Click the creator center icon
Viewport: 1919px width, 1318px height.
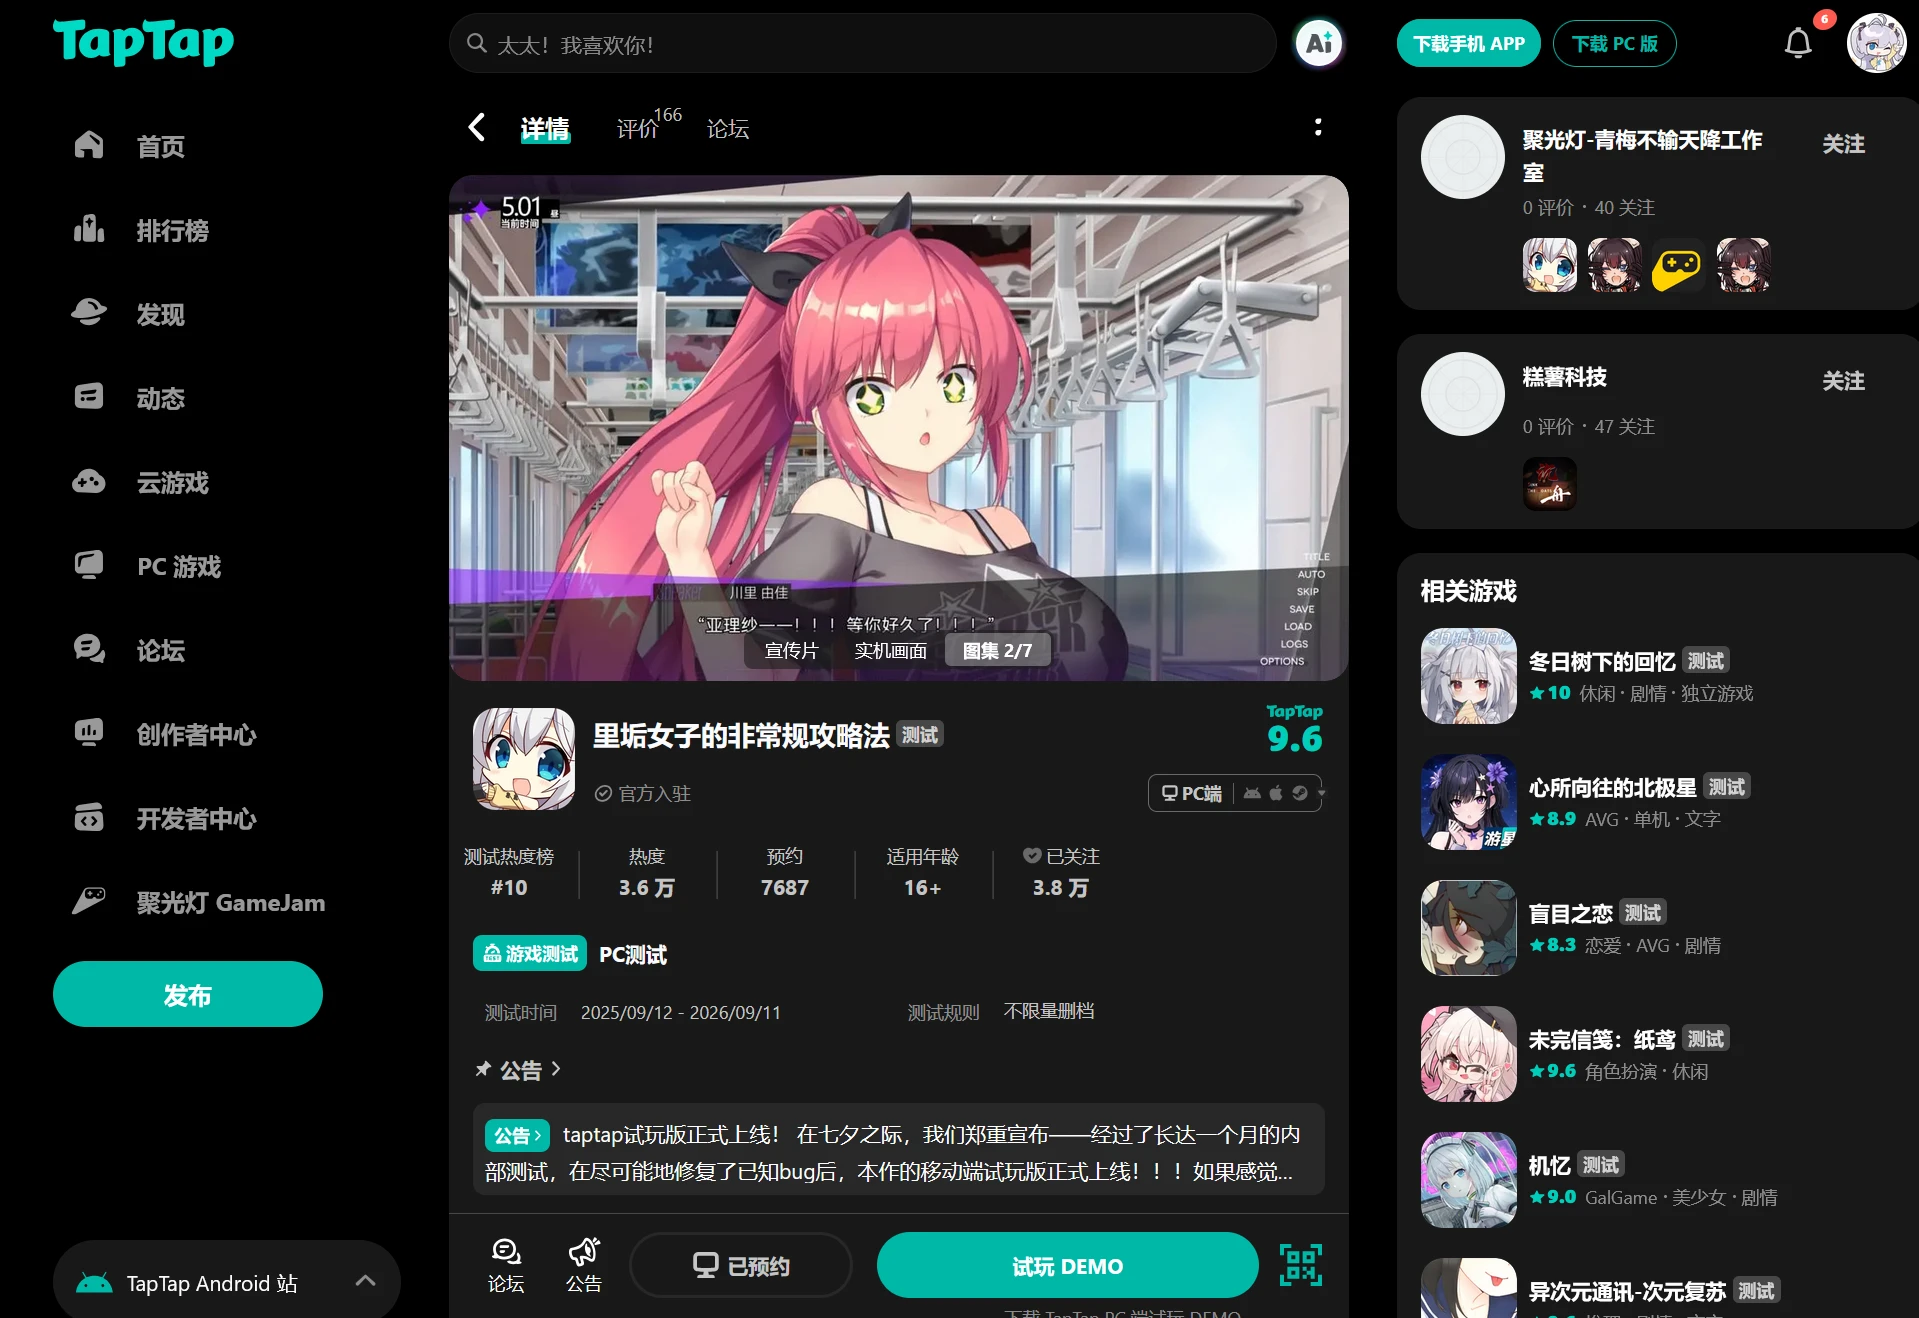89,734
